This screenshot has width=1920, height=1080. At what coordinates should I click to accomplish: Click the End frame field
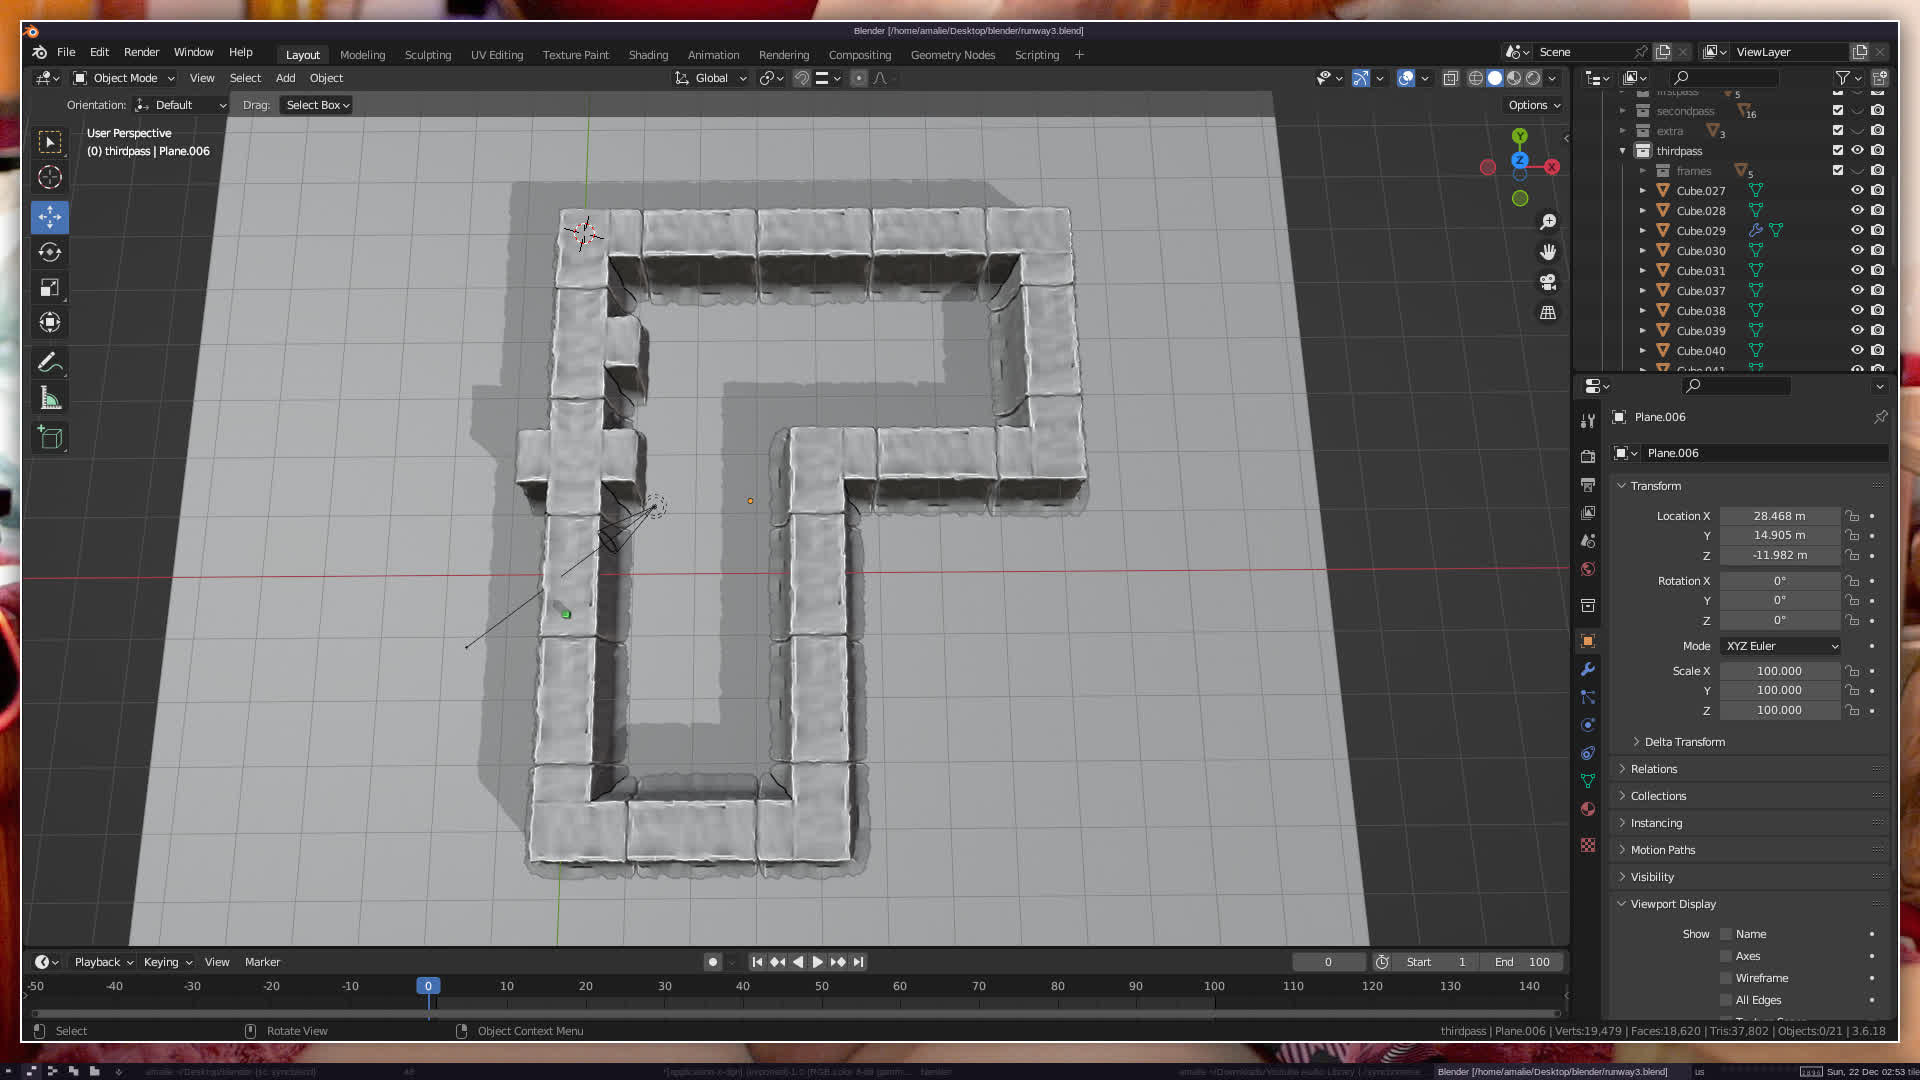click(x=1523, y=962)
